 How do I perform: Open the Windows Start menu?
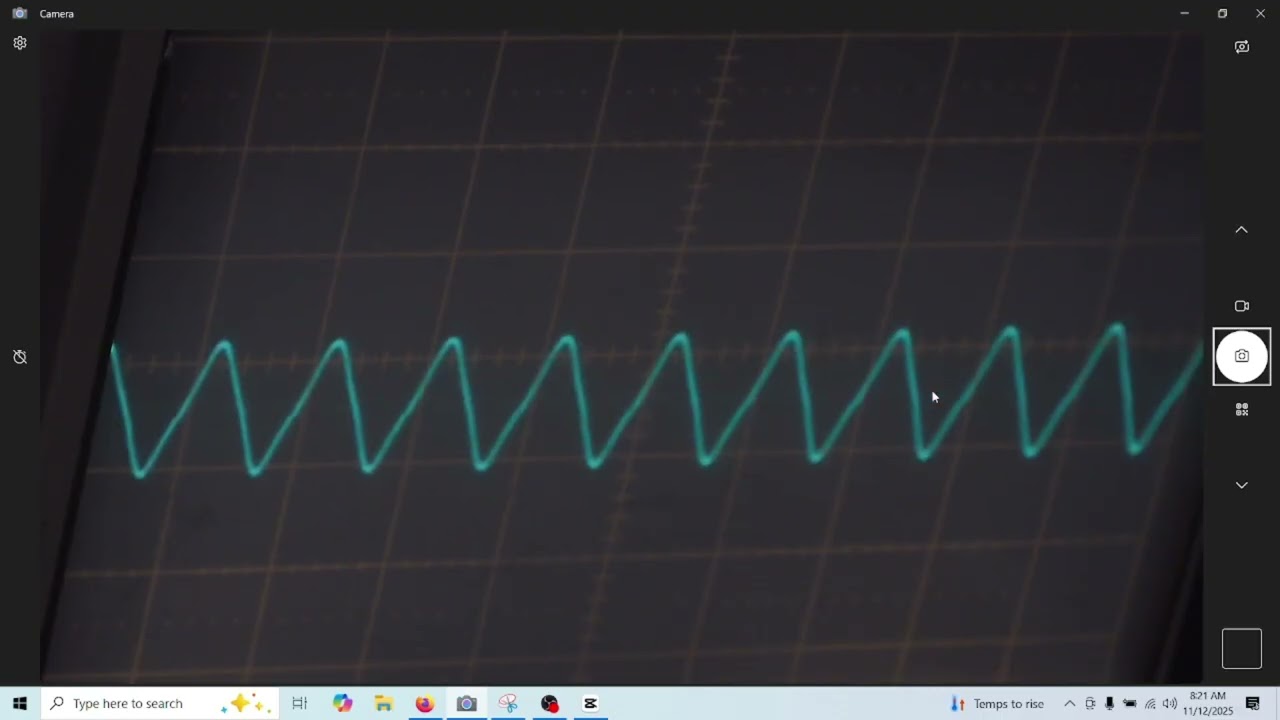pos(20,704)
